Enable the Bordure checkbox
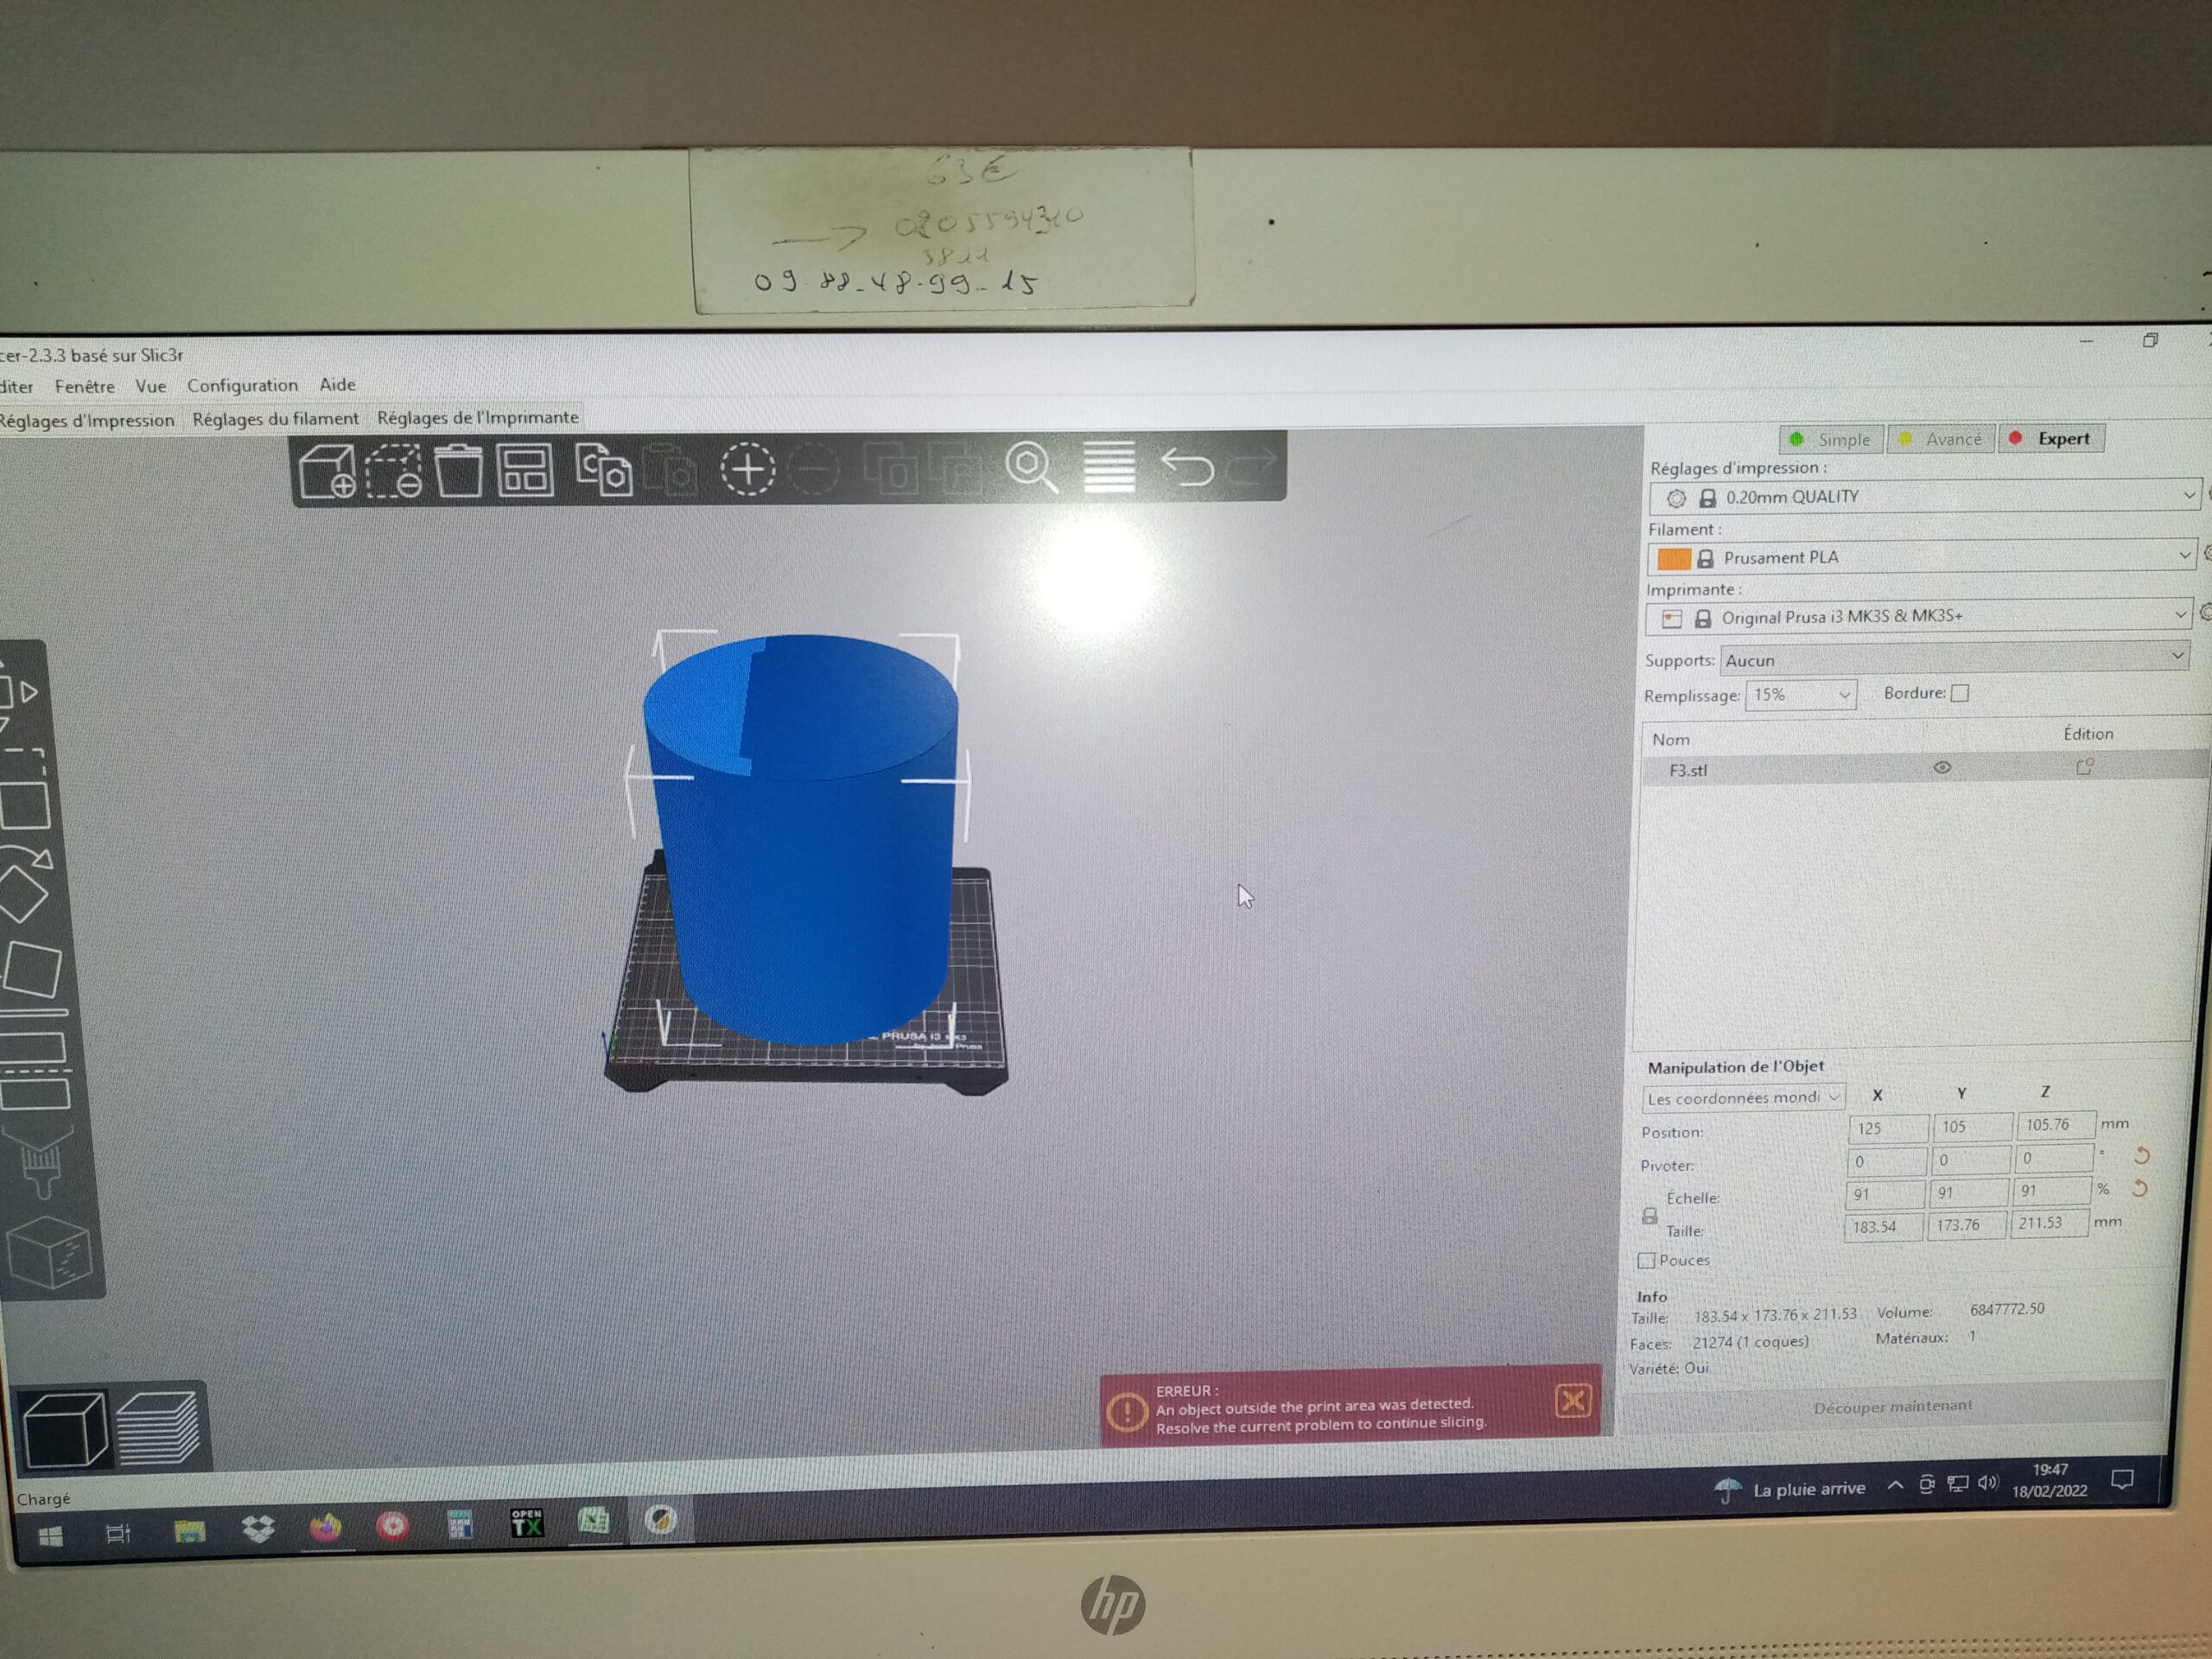 coord(1960,693)
